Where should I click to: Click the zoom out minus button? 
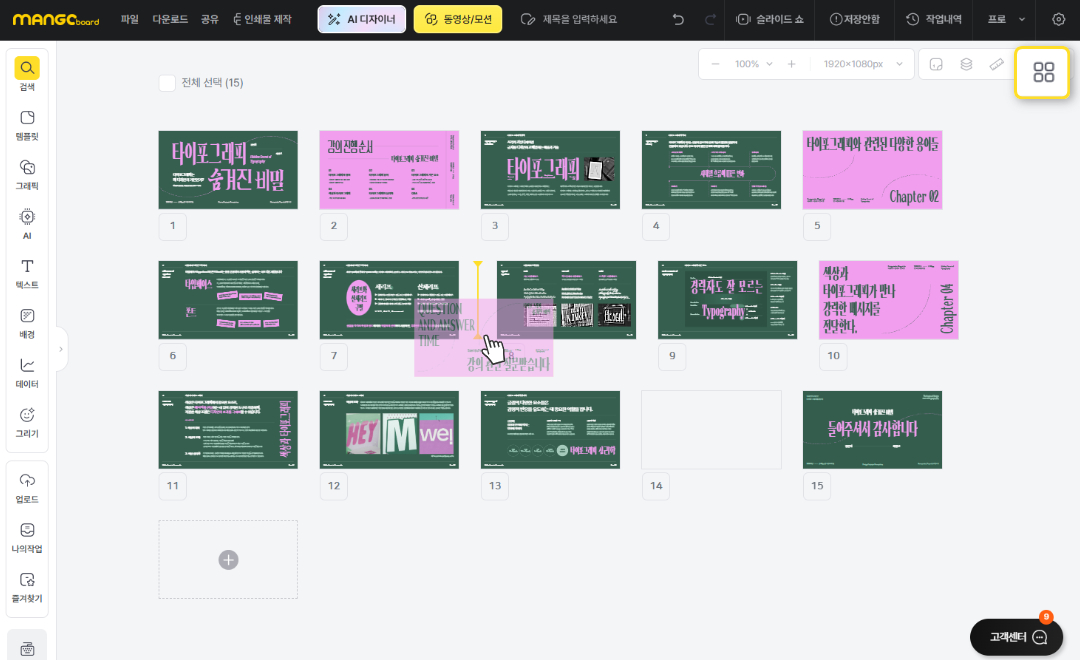pyautogui.click(x=715, y=64)
